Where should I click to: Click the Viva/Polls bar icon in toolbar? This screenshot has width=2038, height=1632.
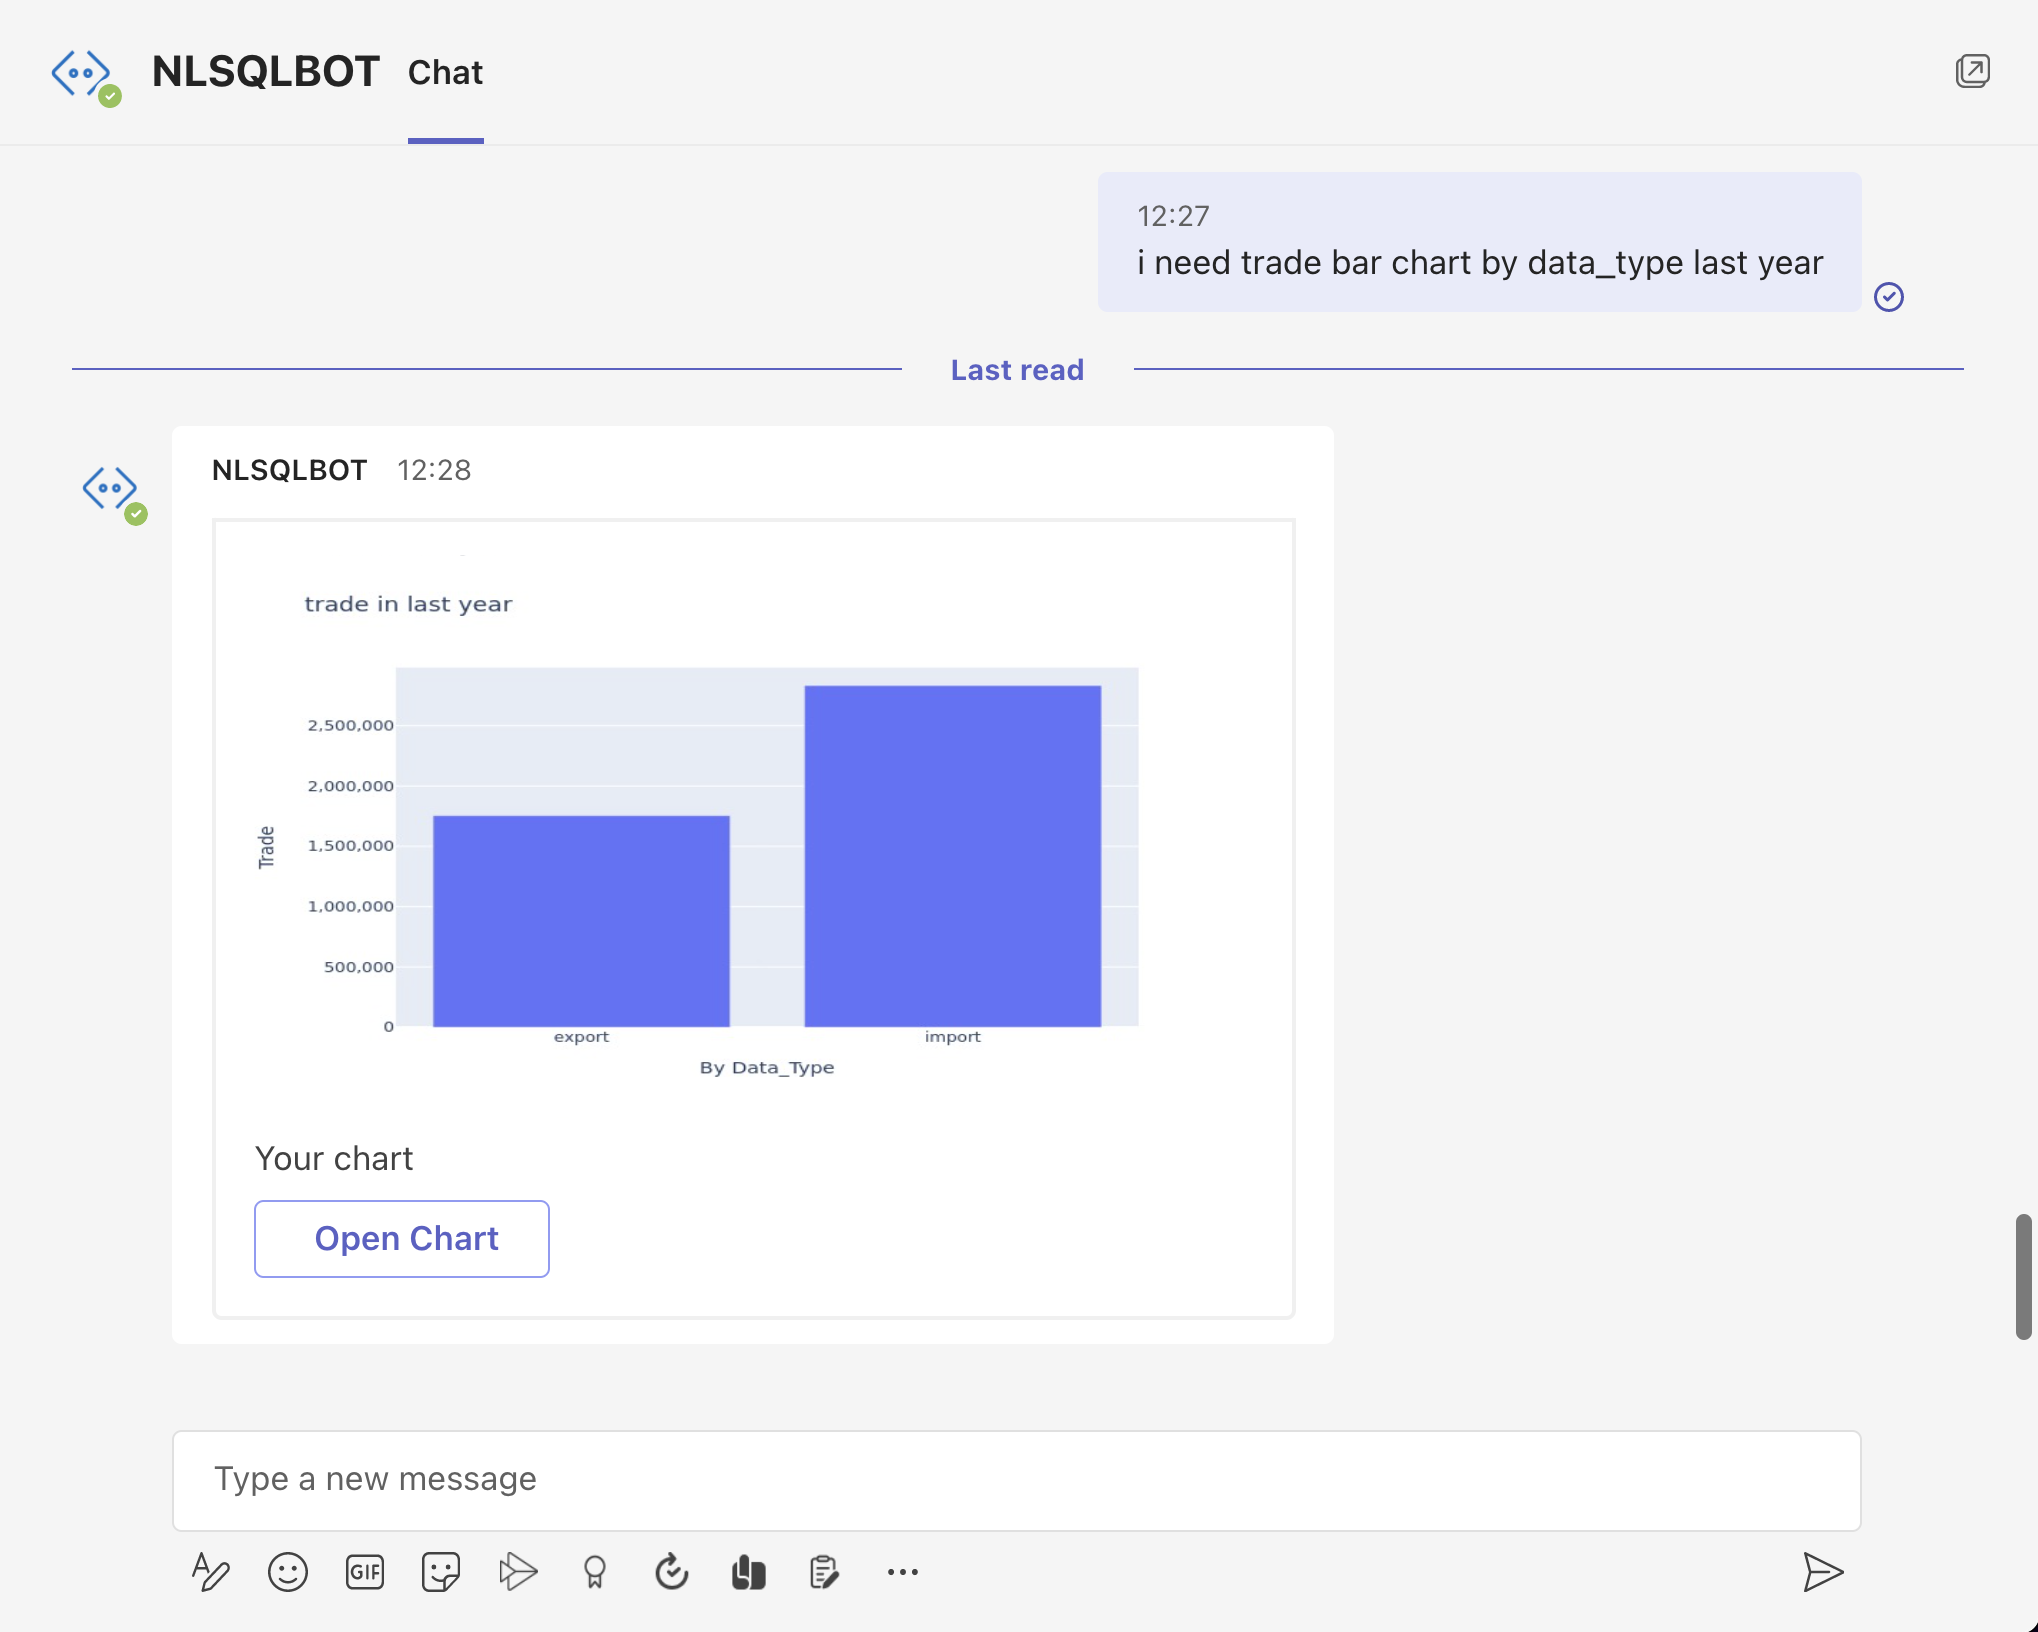tap(748, 1572)
